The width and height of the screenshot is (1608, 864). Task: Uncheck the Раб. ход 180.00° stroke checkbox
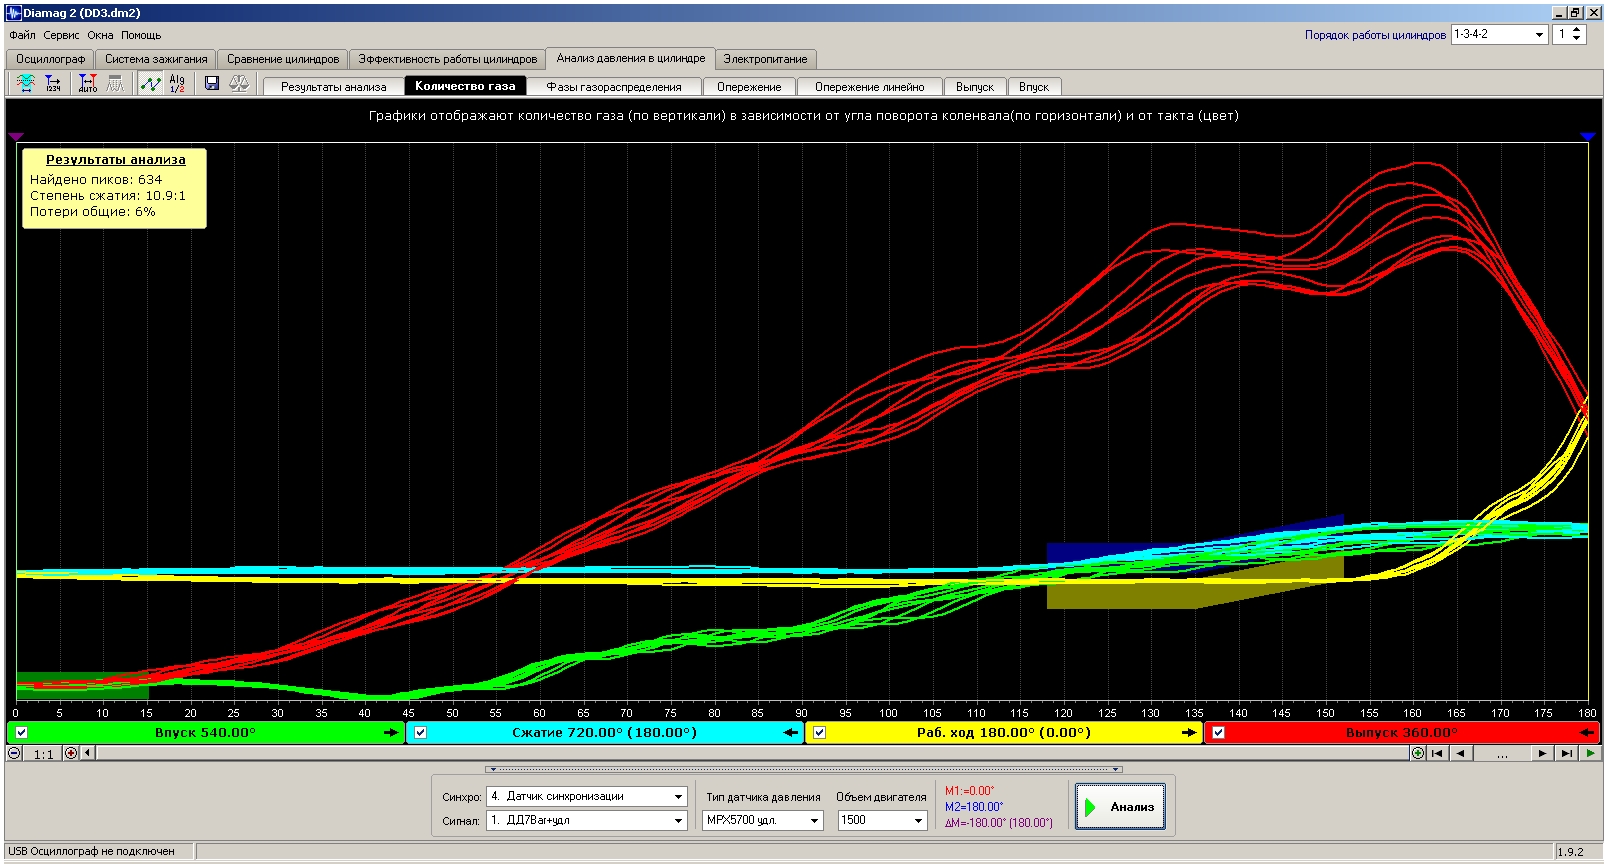819,733
